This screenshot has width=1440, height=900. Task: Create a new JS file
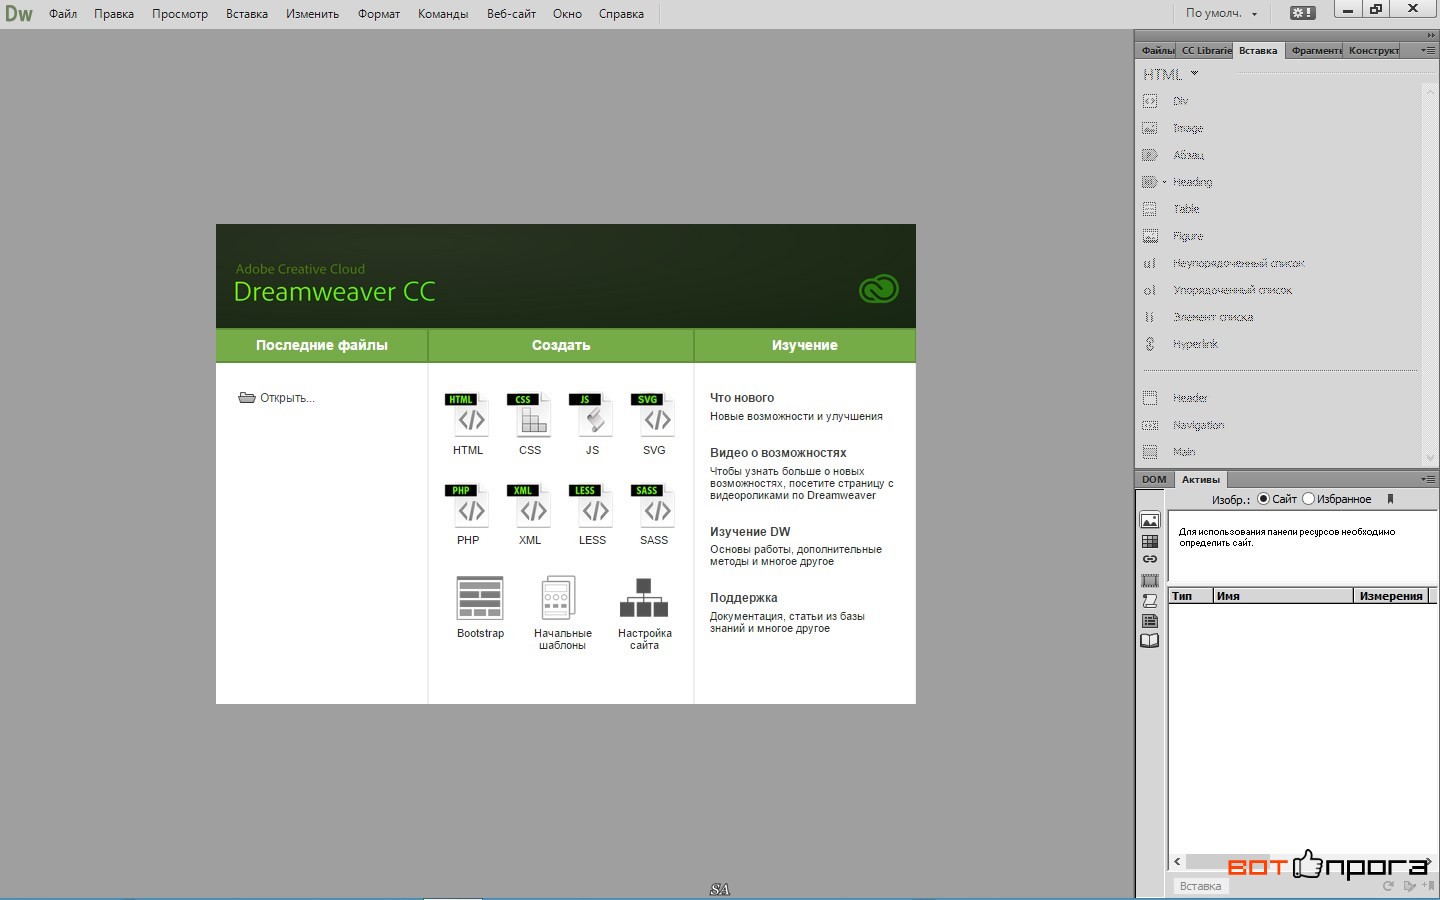(x=592, y=424)
